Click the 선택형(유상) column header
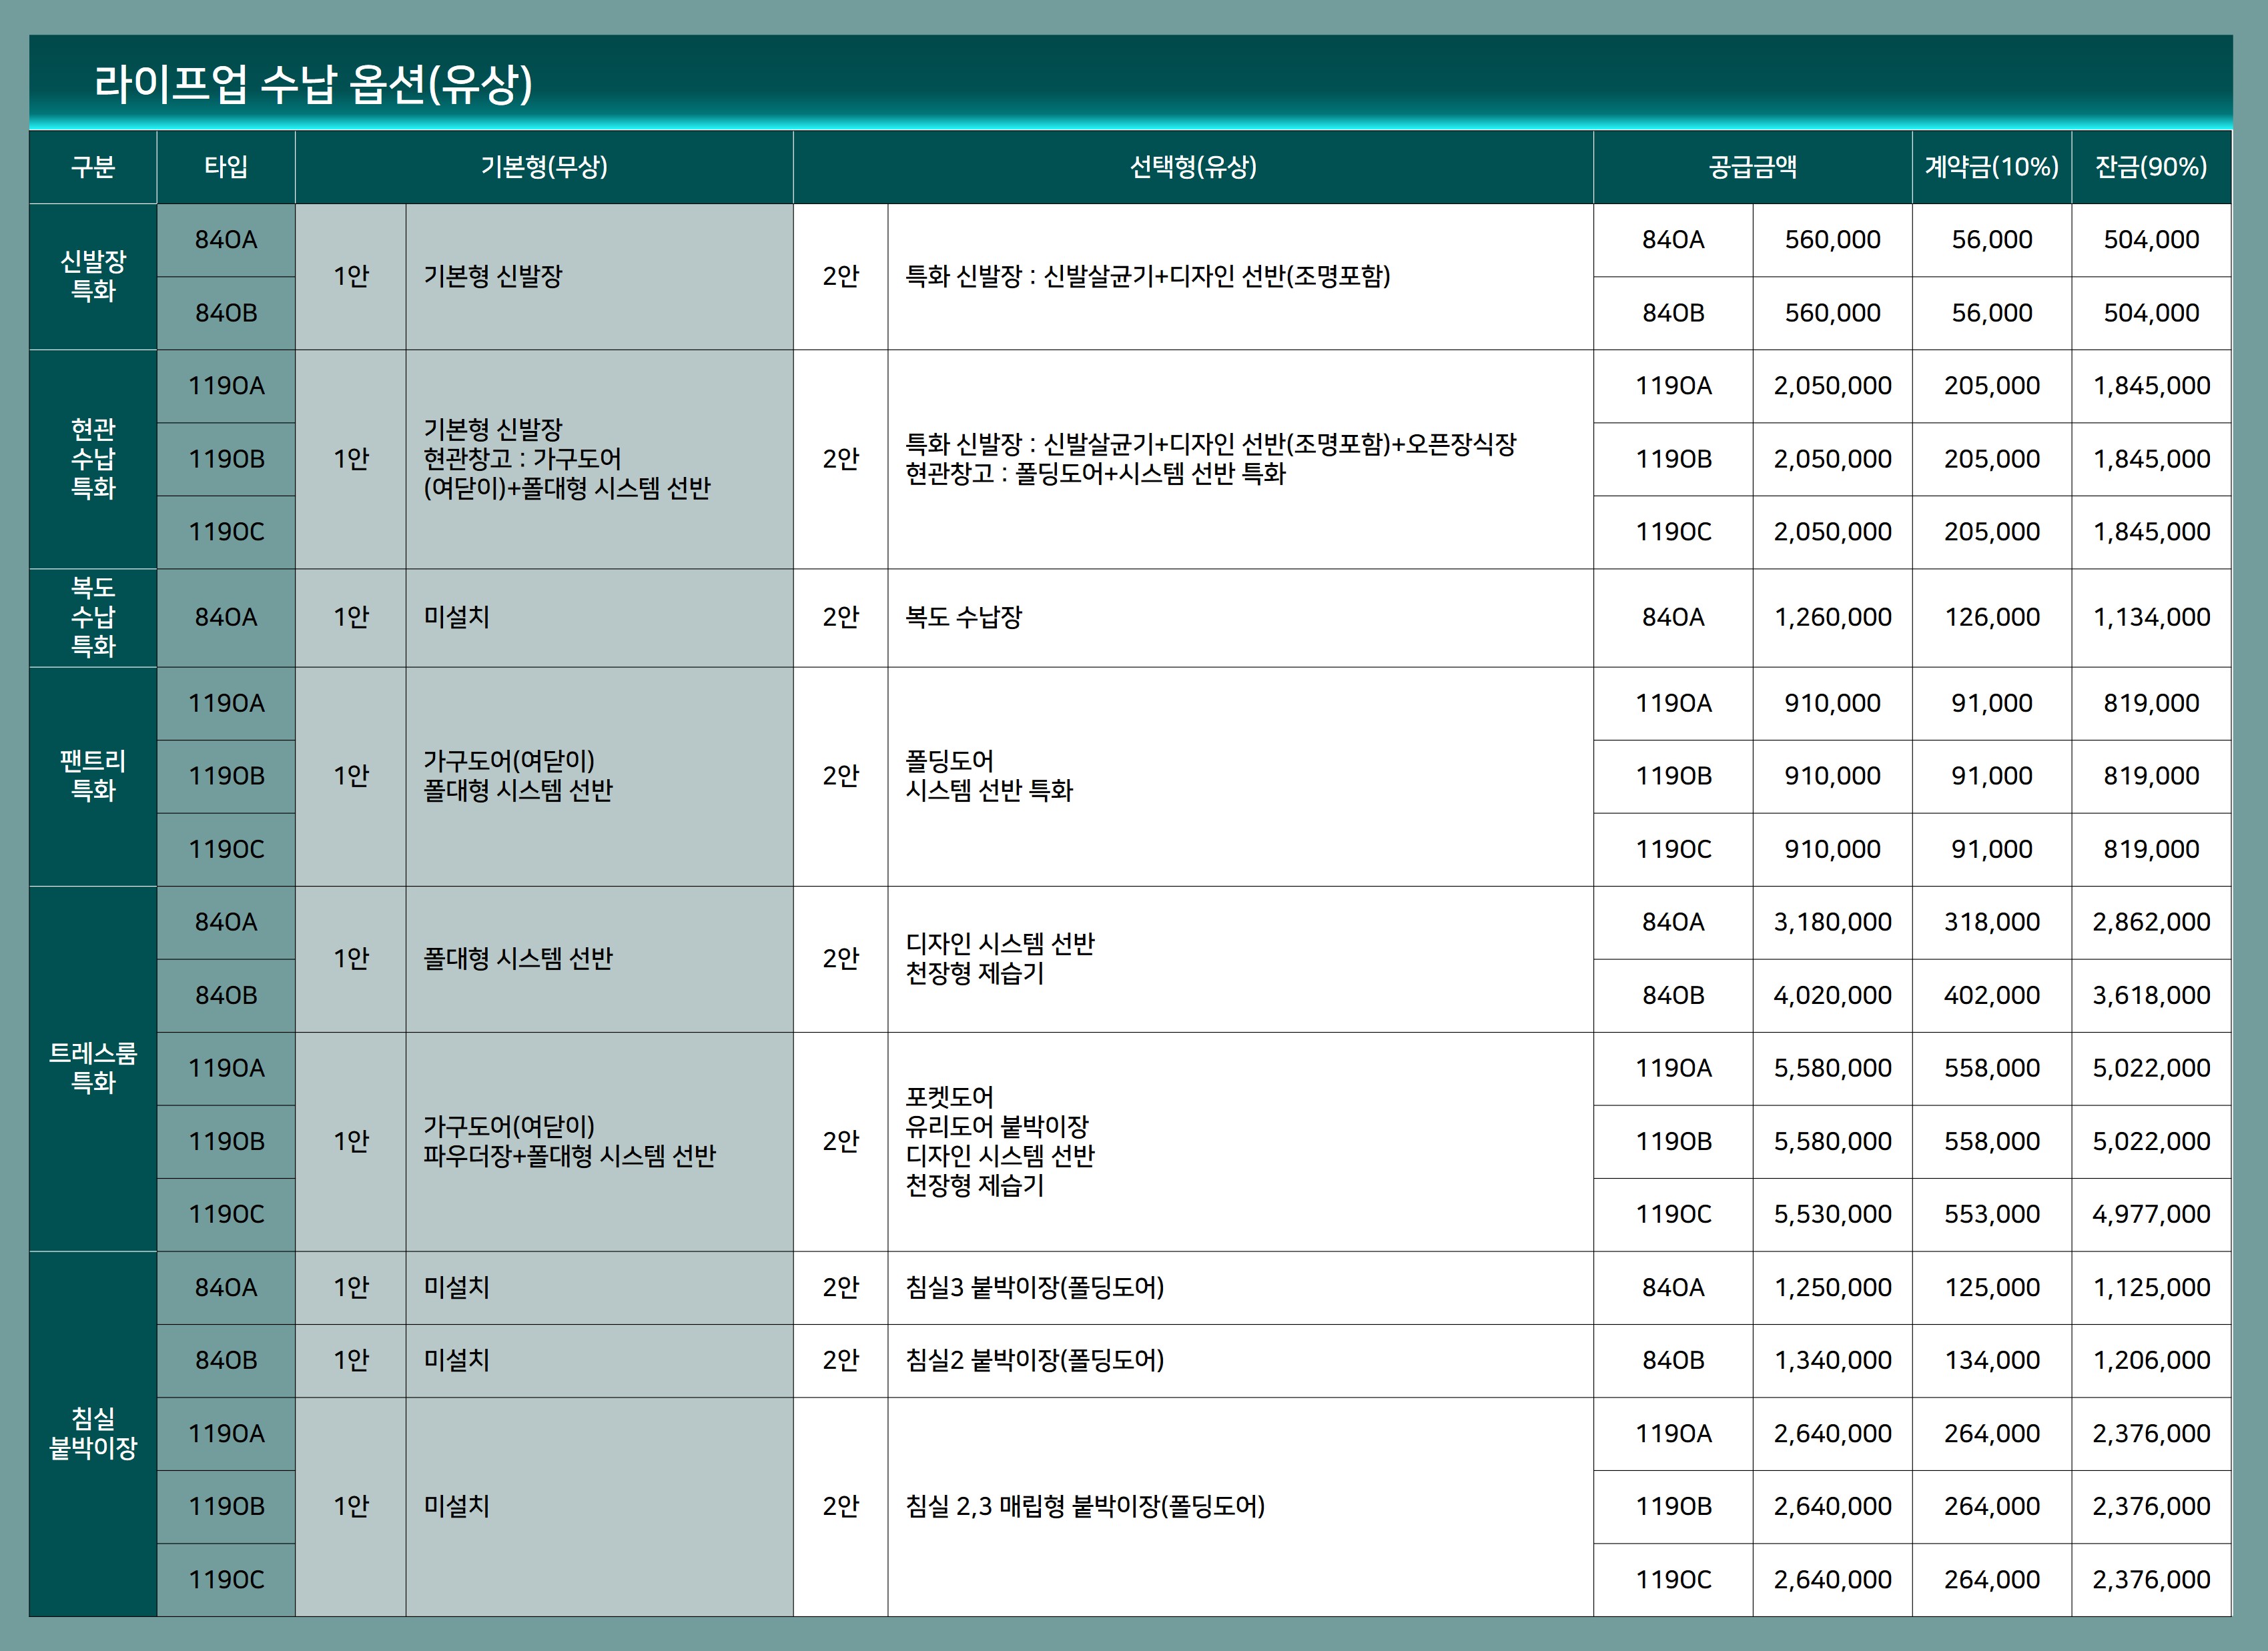This screenshot has width=2268, height=1651. coord(1193,167)
